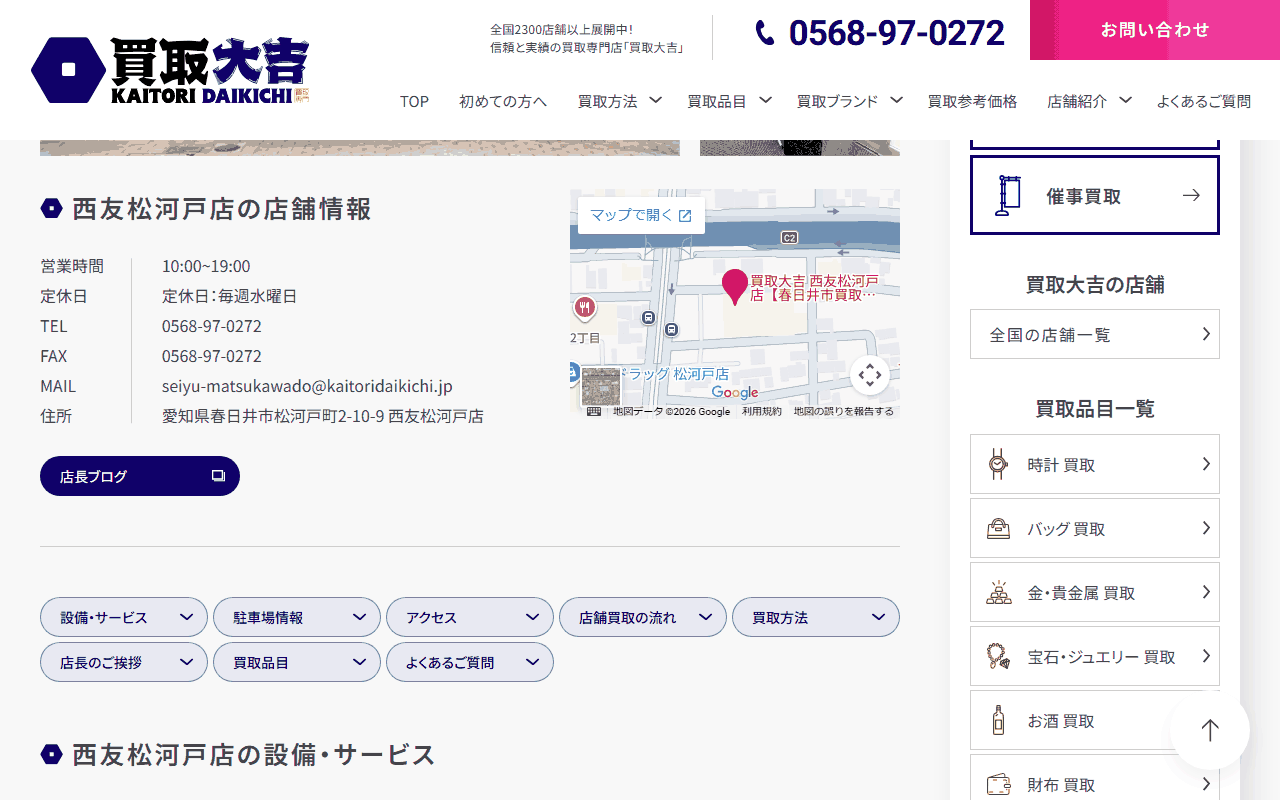1280x800 pixels.
Task: Jump to アクセス section
Action: 470,617
